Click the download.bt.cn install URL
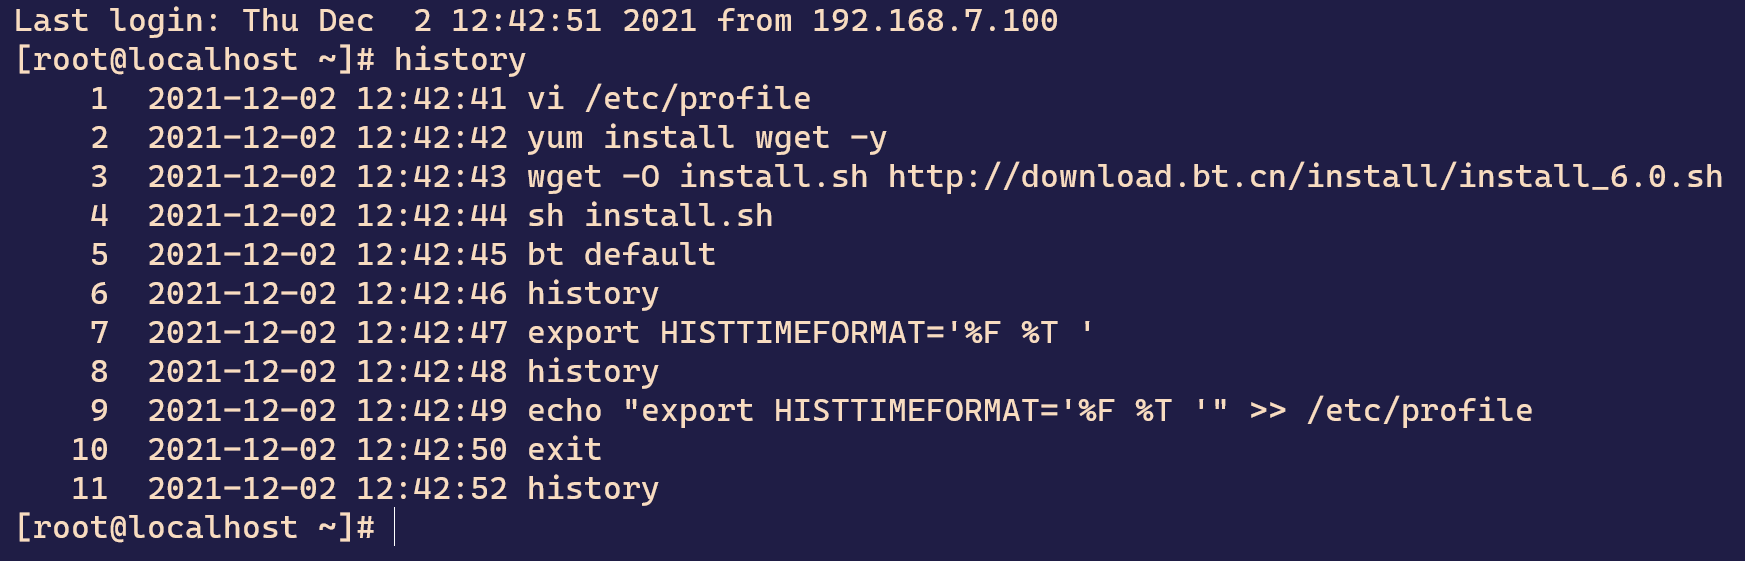Screen dimensions: 1745x561 [1306, 177]
